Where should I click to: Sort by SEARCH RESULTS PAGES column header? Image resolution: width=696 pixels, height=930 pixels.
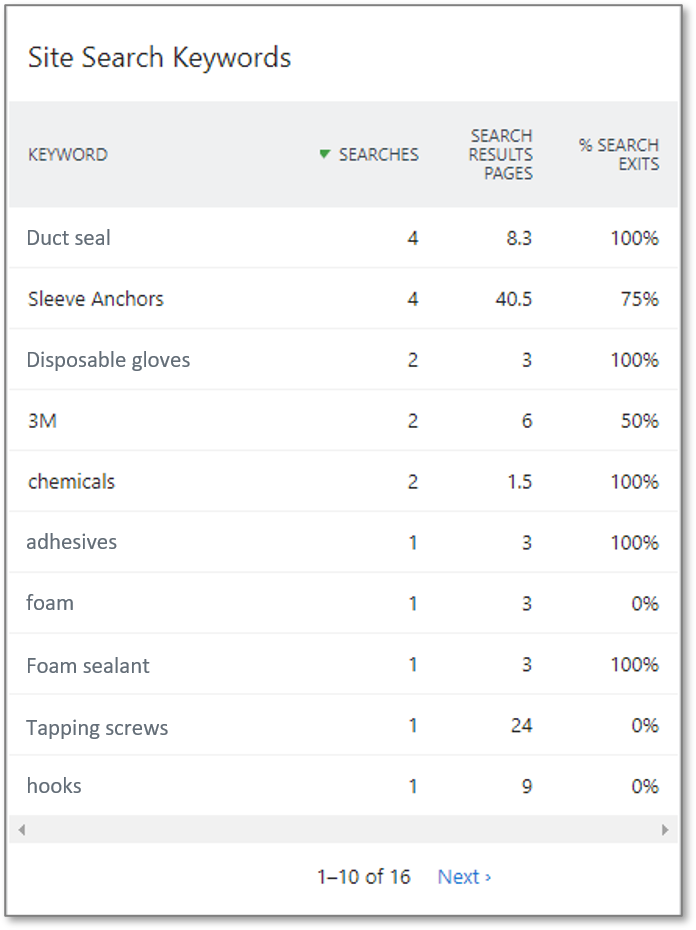tap(501, 154)
